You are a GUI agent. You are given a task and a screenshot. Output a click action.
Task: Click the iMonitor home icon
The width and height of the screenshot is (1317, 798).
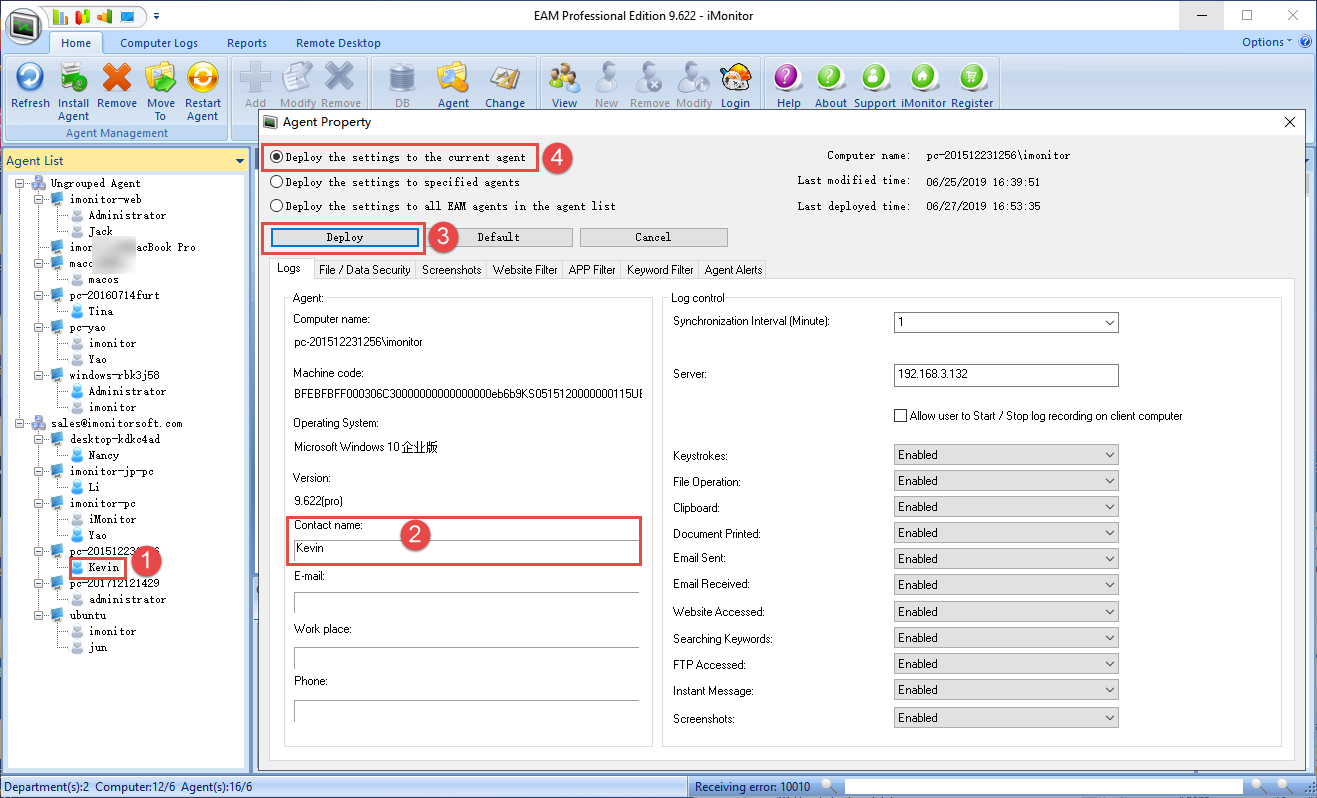coord(923,78)
